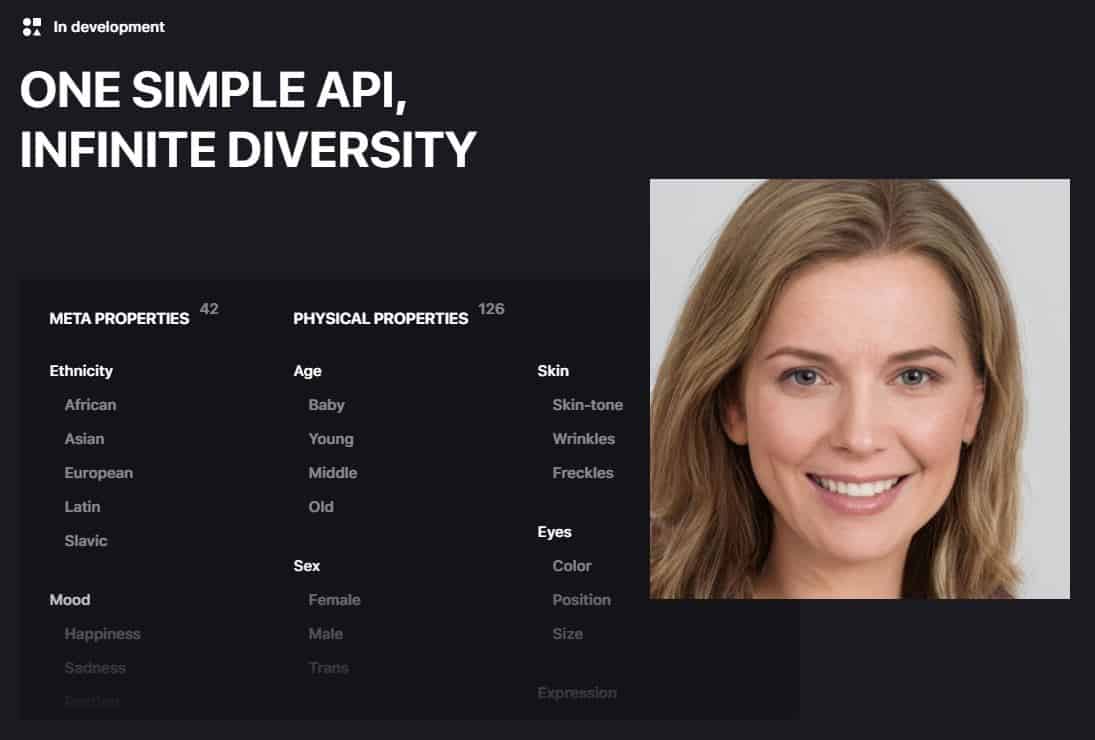The image size is (1095, 740).
Task: Select European ethnicity property
Action: coord(98,473)
